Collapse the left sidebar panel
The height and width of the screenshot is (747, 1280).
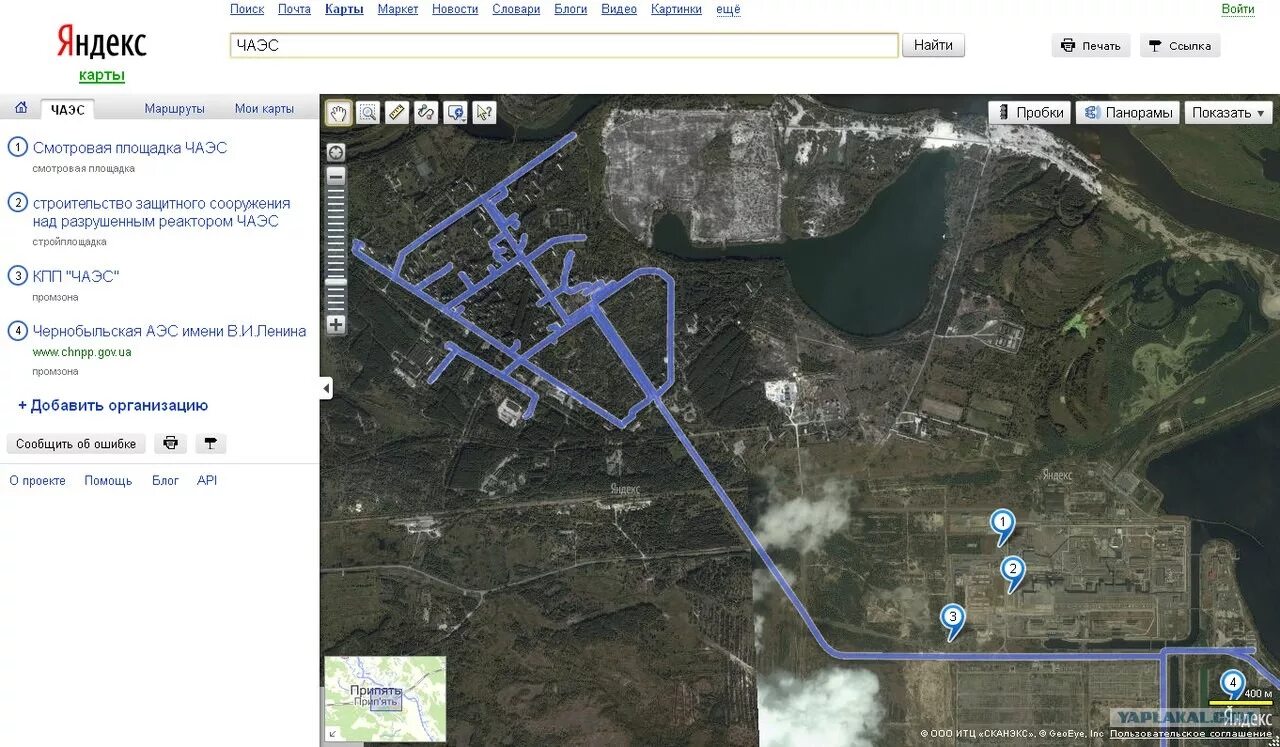(x=326, y=388)
